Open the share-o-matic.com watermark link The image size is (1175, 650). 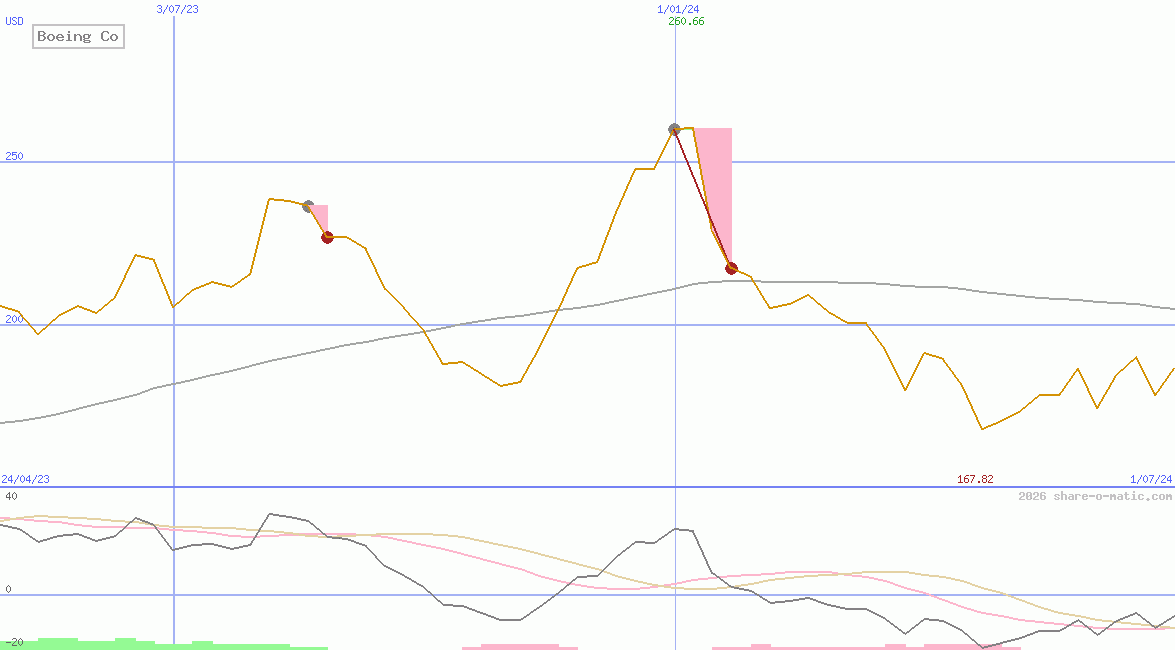click(x=1095, y=496)
